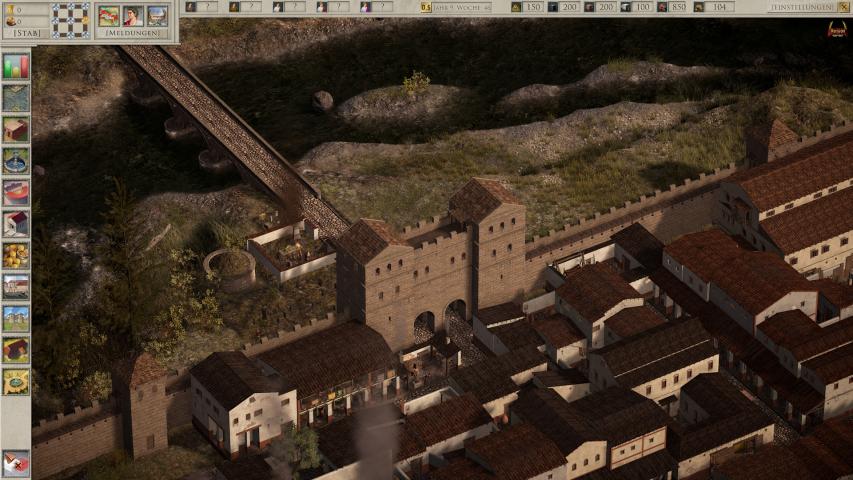Select the gold coins trade icon

click(16, 255)
